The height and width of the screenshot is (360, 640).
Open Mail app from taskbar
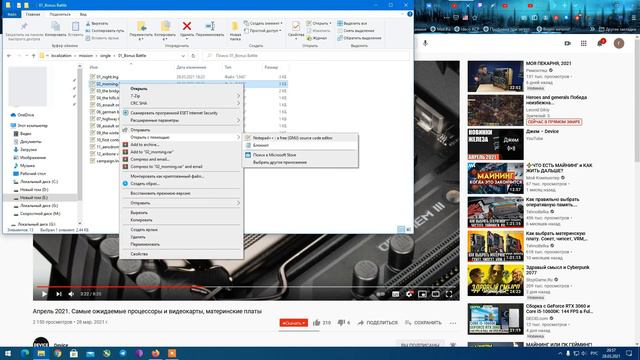[90, 353]
